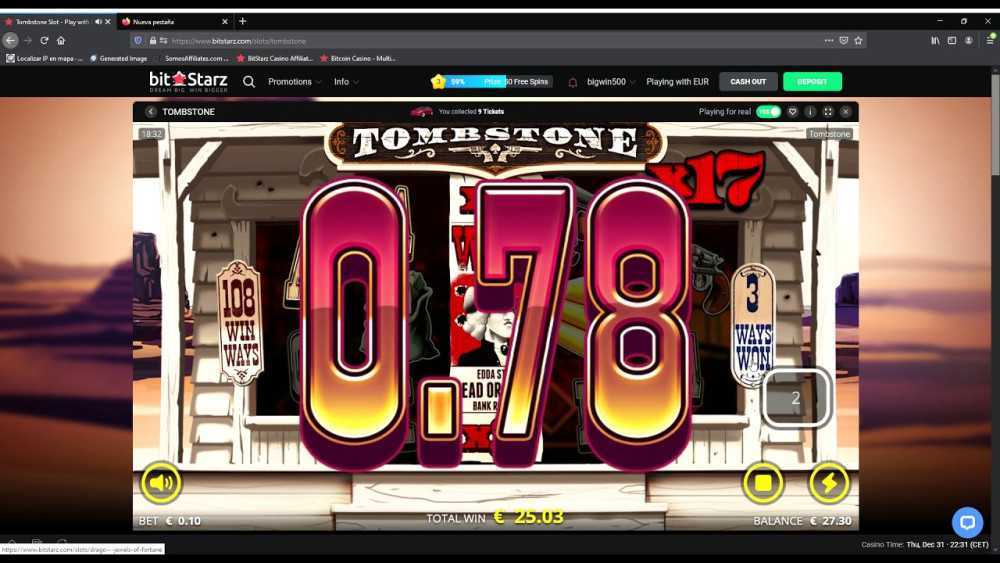The image size is (1000, 563).
Task: Close the Tombstone game panel
Action: pos(846,112)
